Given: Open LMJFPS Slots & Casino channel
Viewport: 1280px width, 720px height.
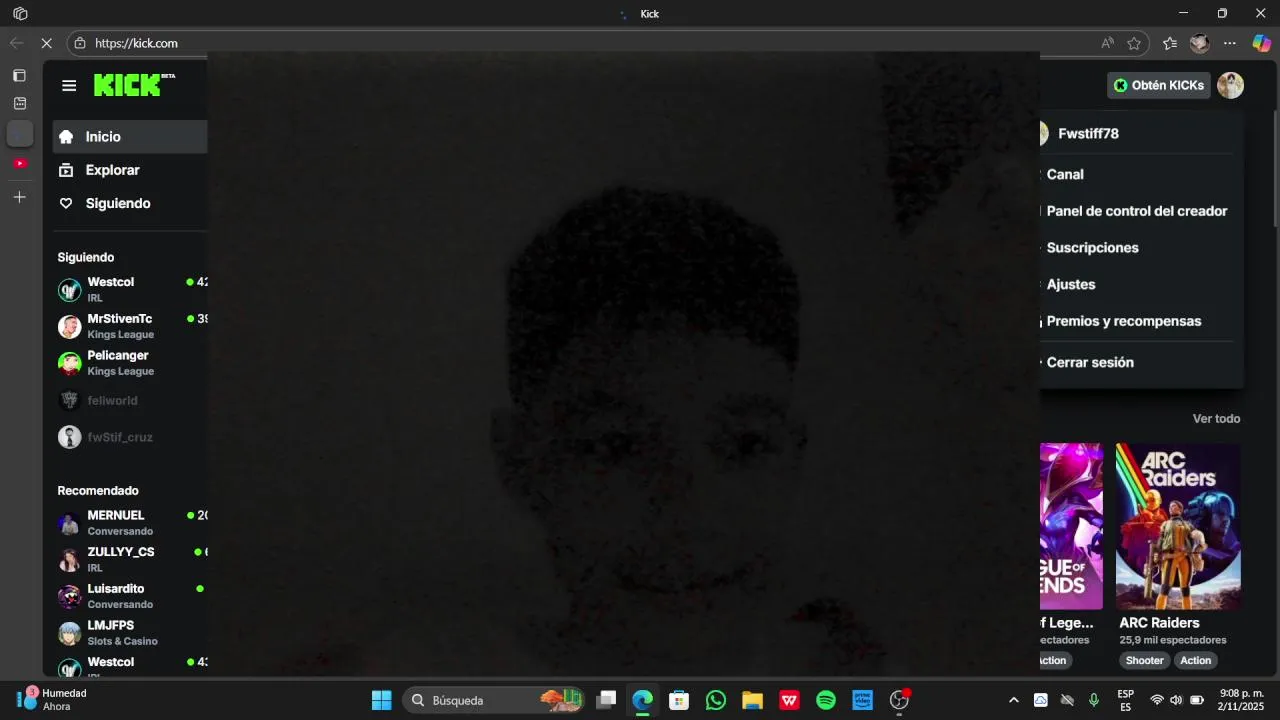Looking at the screenshot, I should click(131, 633).
